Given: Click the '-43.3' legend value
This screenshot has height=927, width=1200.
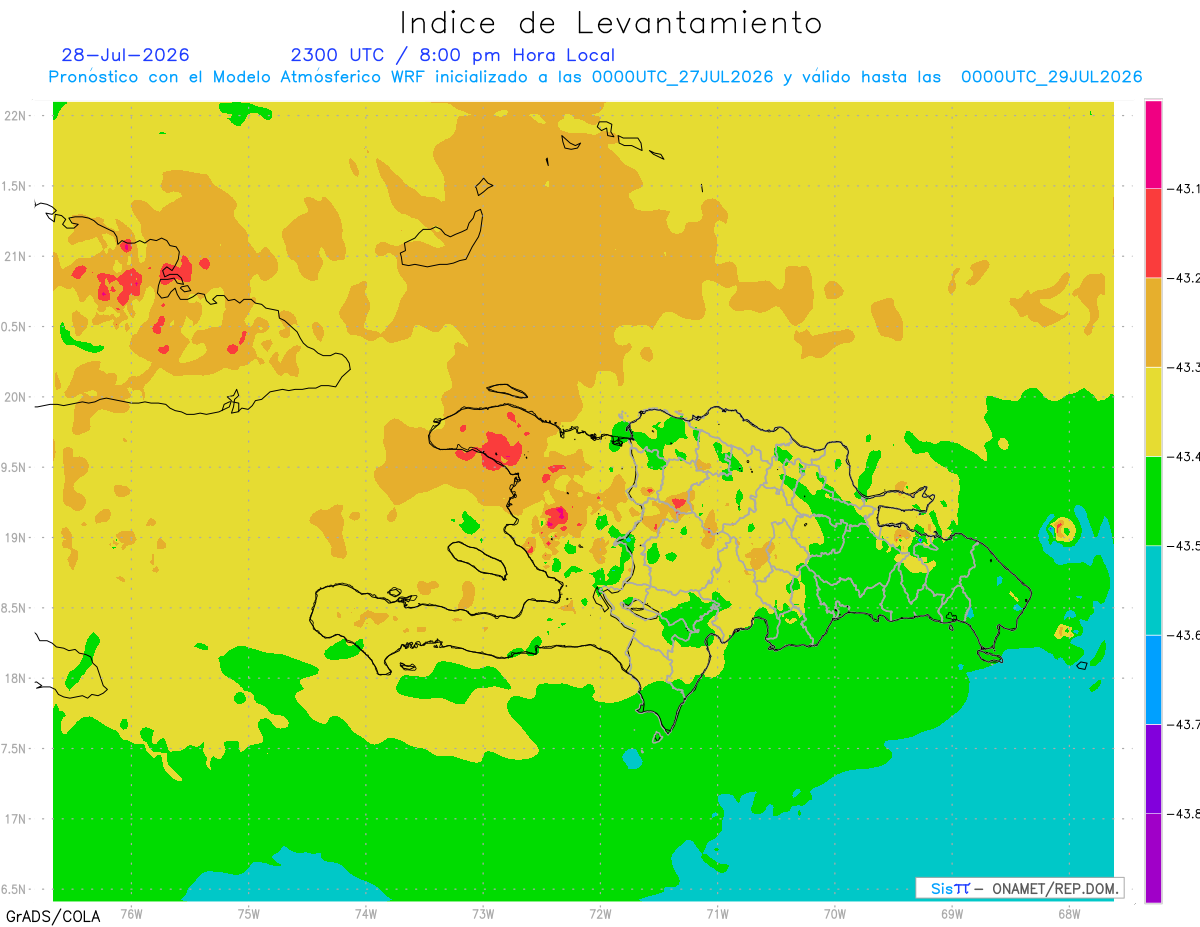Looking at the screenshot, I should point(1184,367).
